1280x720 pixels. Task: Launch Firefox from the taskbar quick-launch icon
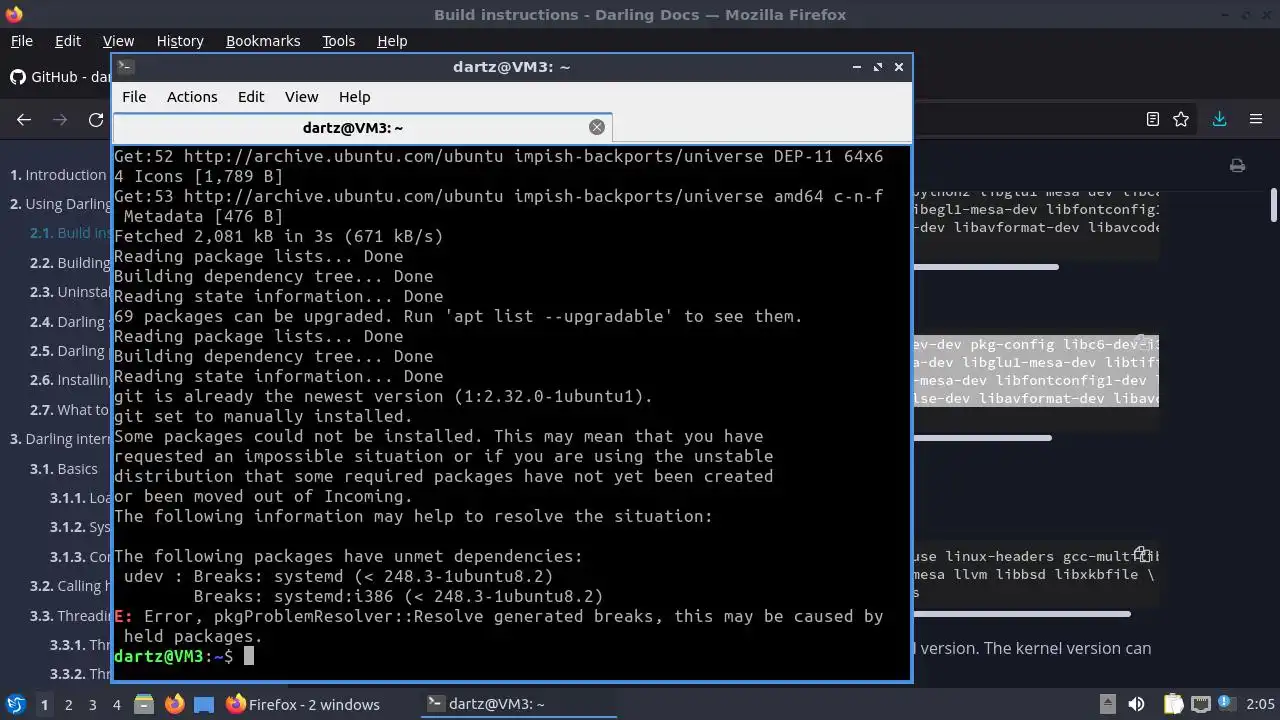pyautogui.click(x=174, y=704)
